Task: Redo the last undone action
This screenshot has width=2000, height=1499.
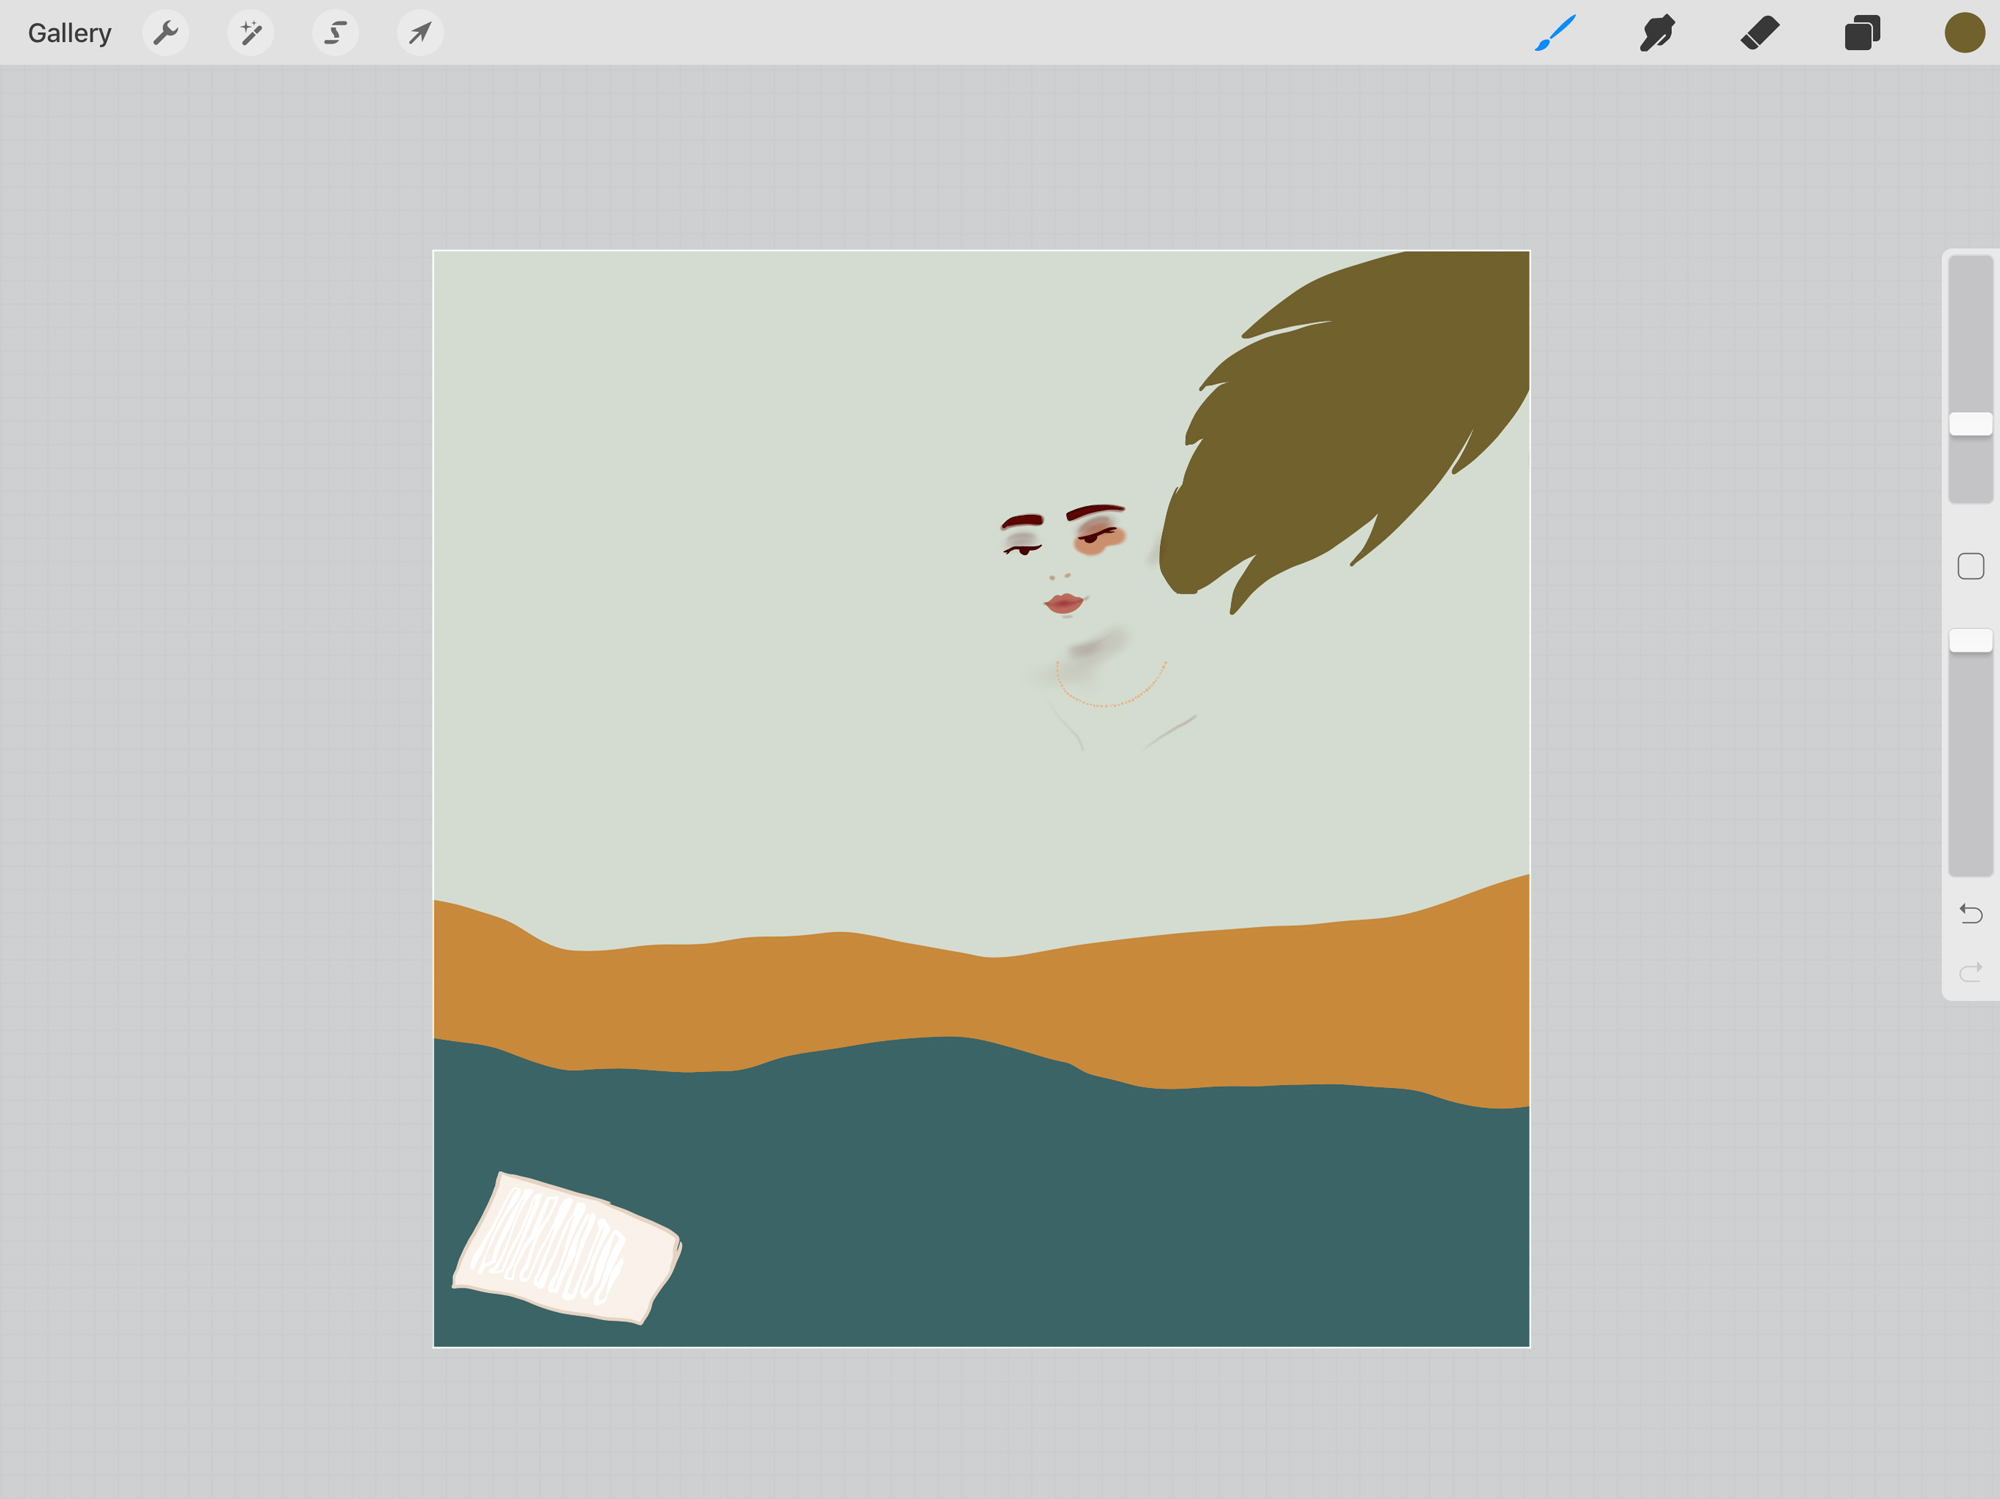Action: pos(1971,971)
